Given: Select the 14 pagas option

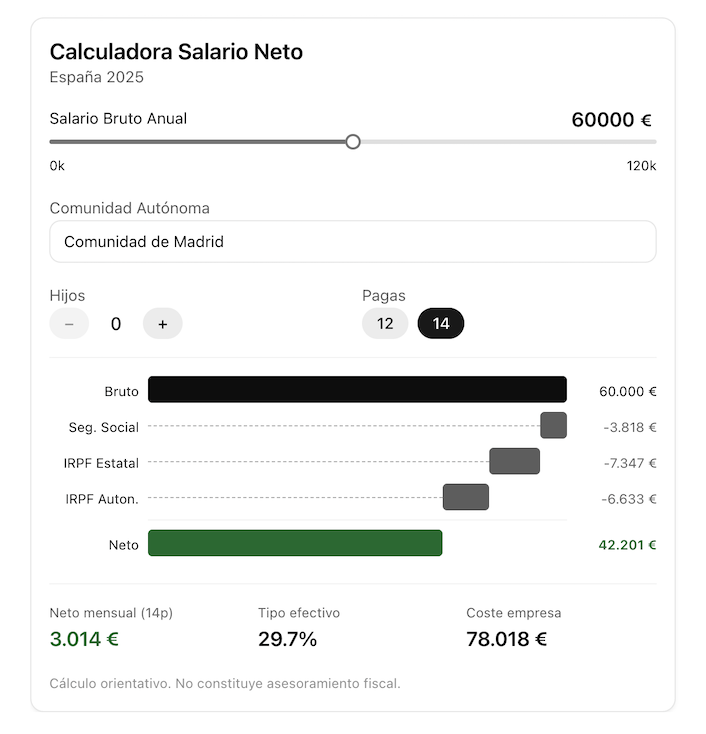Looking at the screenshot, I should pyautogui.click(x=441, y=323).
